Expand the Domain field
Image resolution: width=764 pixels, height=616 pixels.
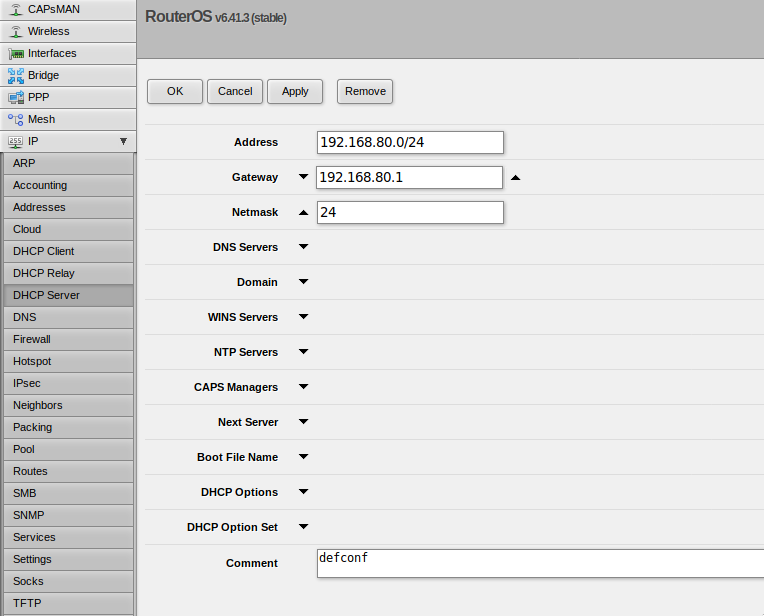click(x=304, y=282)
